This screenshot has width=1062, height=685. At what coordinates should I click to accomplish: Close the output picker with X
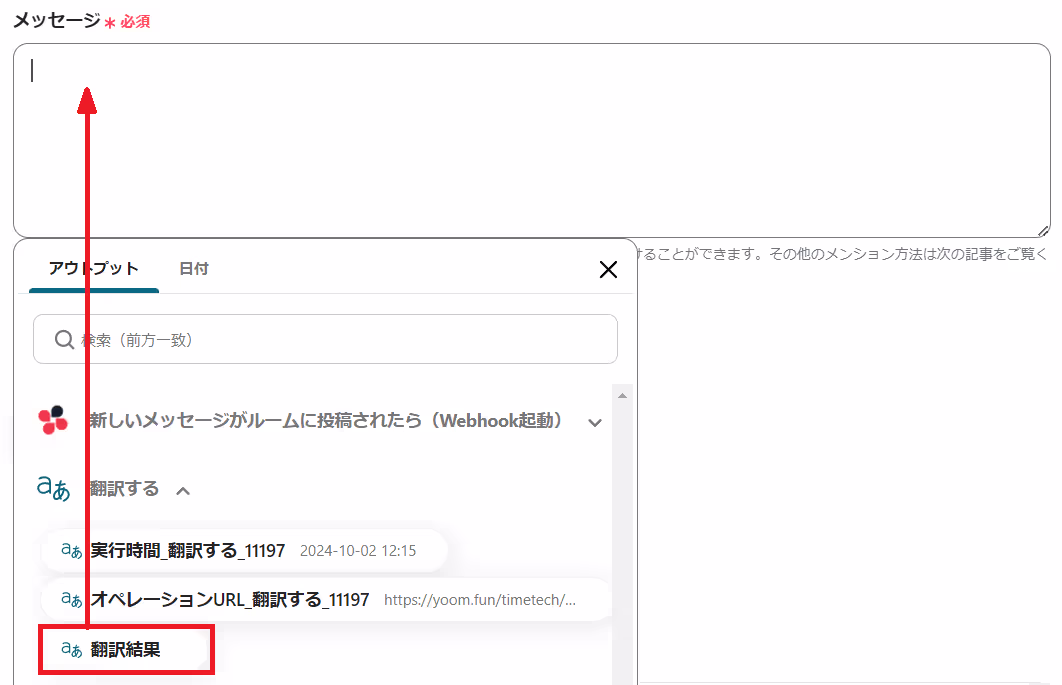click(608, 270)
